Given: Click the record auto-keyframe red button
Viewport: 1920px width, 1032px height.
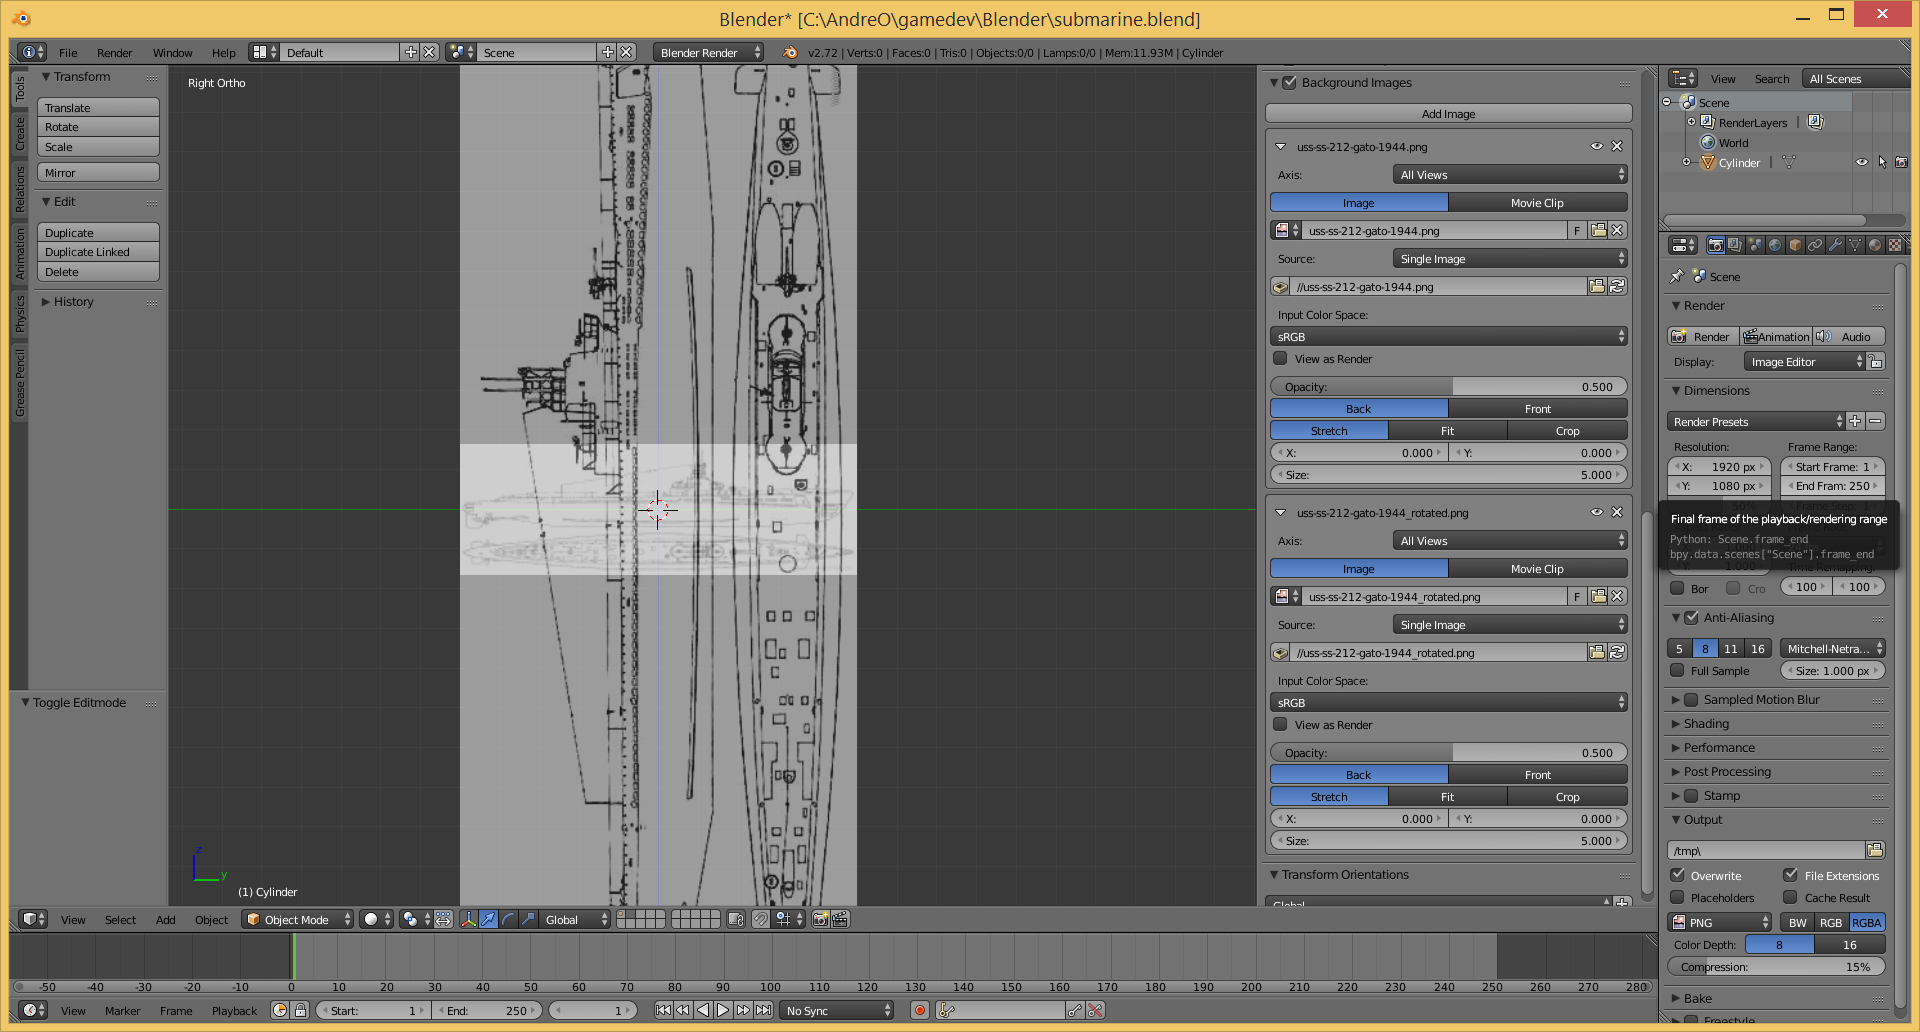Looking at the screenshot, I should pos(920,1010).
